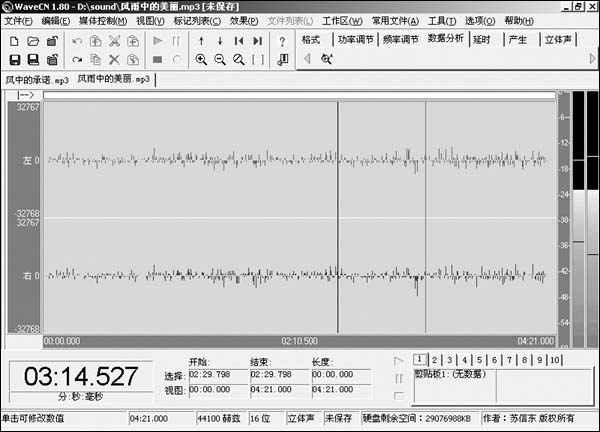Click the Help question mark icon
The height and width of the screenshot is (432, 600).
[x=283, y=41]
